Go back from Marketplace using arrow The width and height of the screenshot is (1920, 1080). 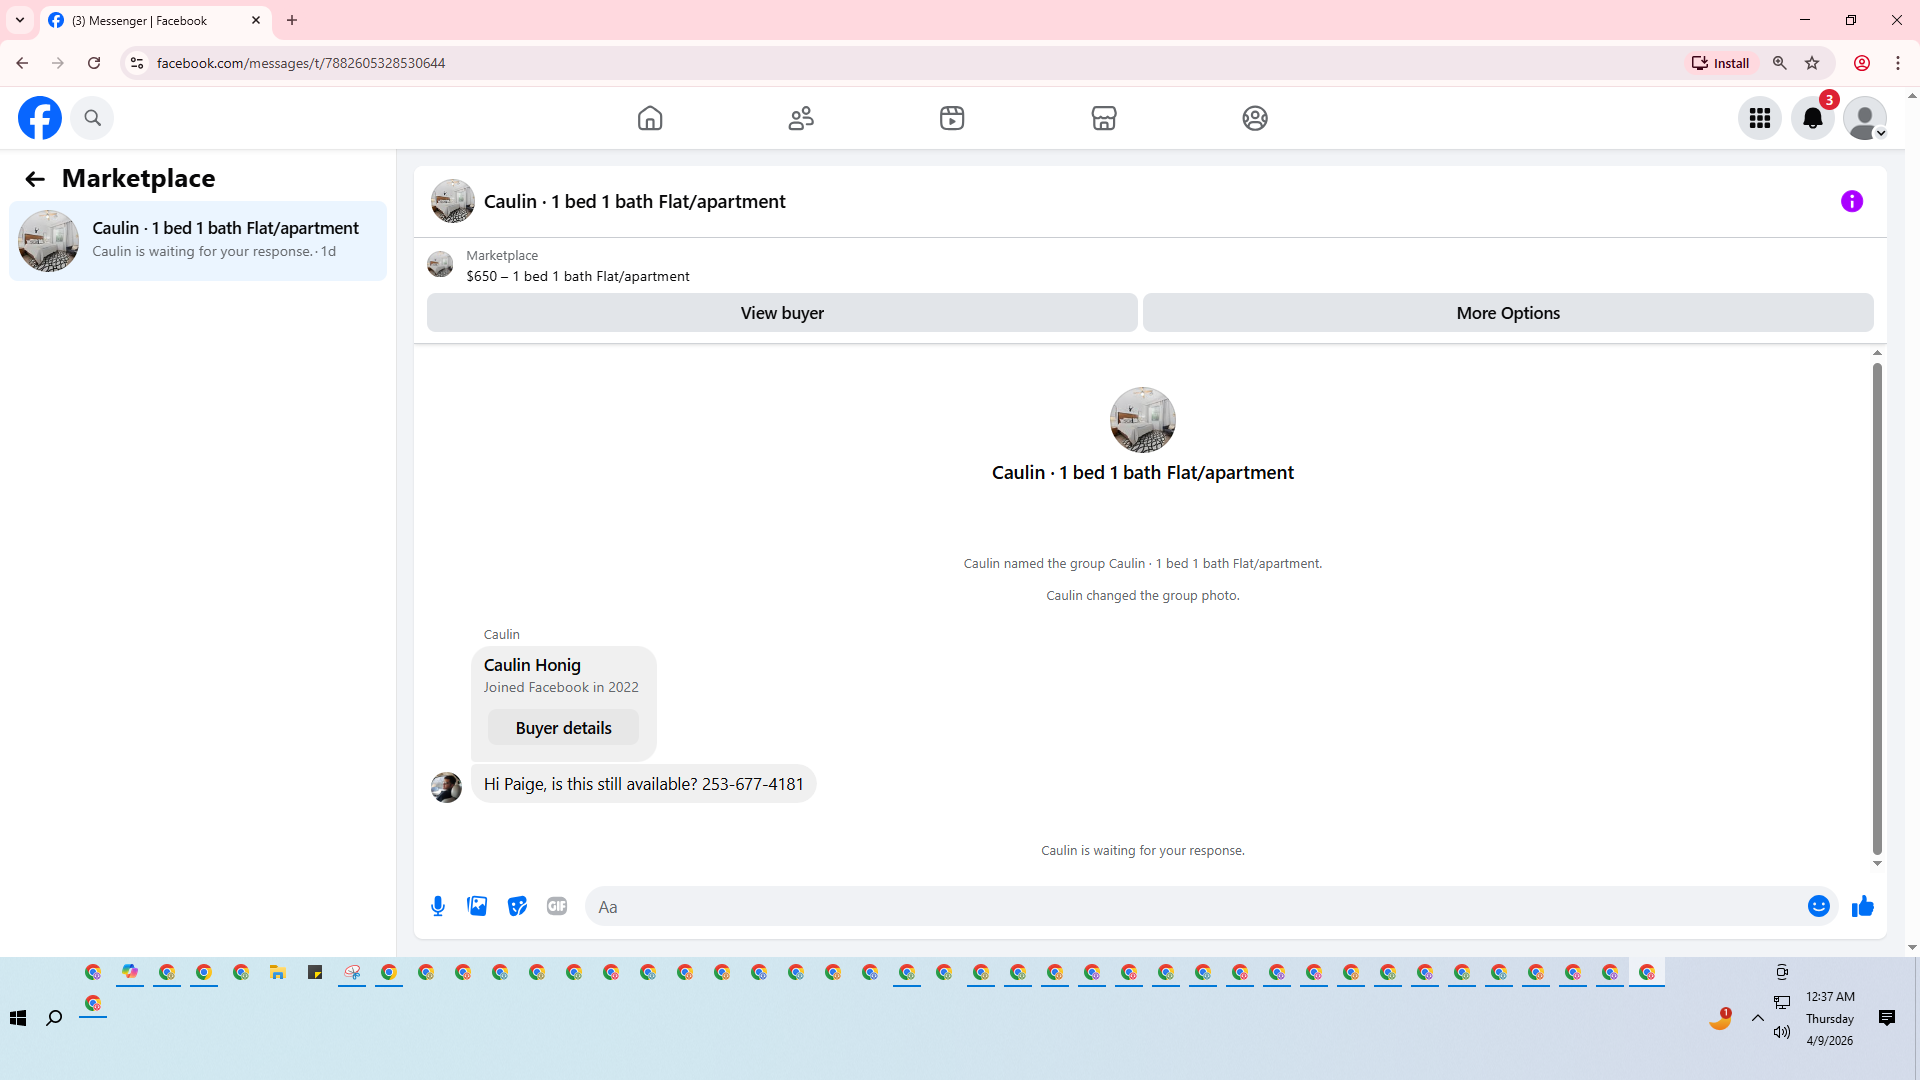pyautogui.click(x=35, y=179)
